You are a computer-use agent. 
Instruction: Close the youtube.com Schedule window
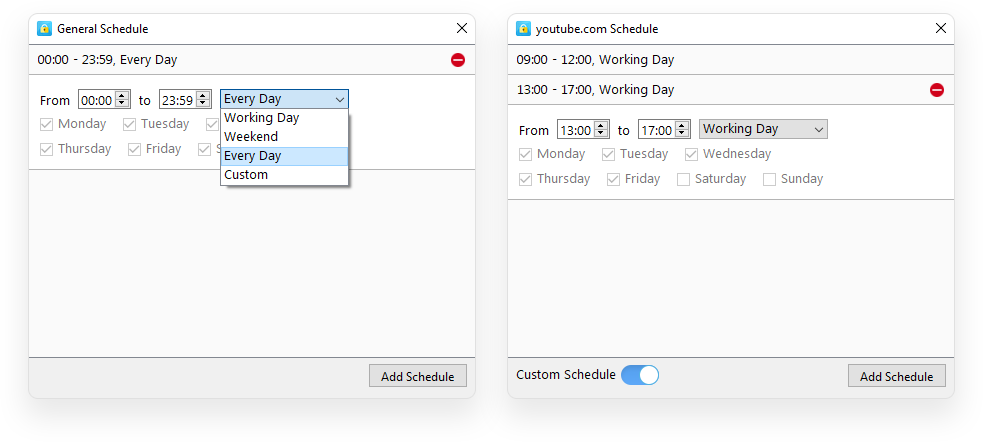[940, 29]
